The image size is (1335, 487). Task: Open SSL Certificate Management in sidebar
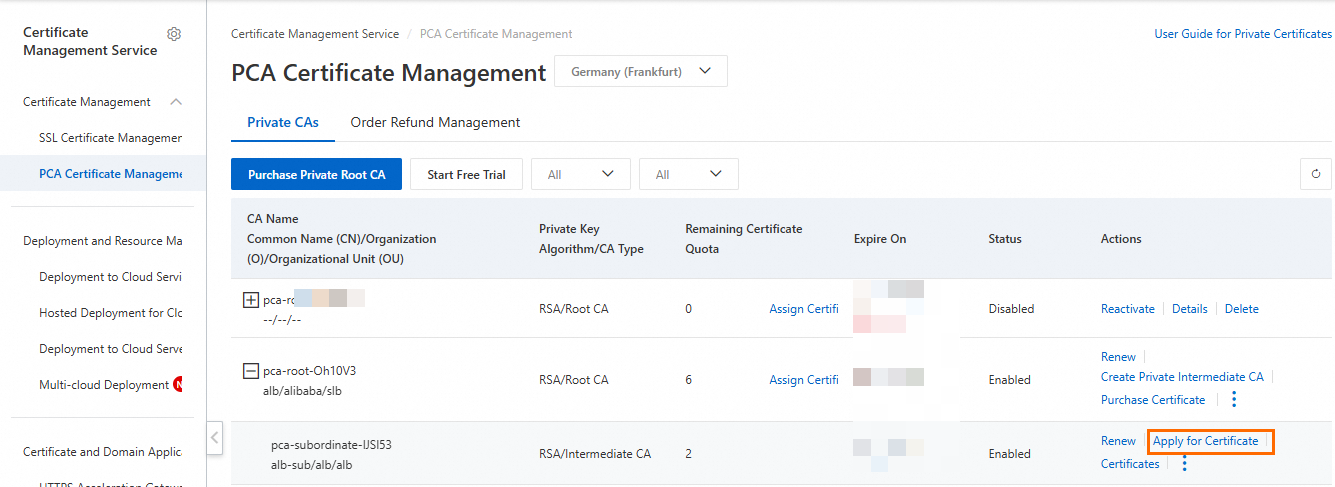[x=110, y=138]
